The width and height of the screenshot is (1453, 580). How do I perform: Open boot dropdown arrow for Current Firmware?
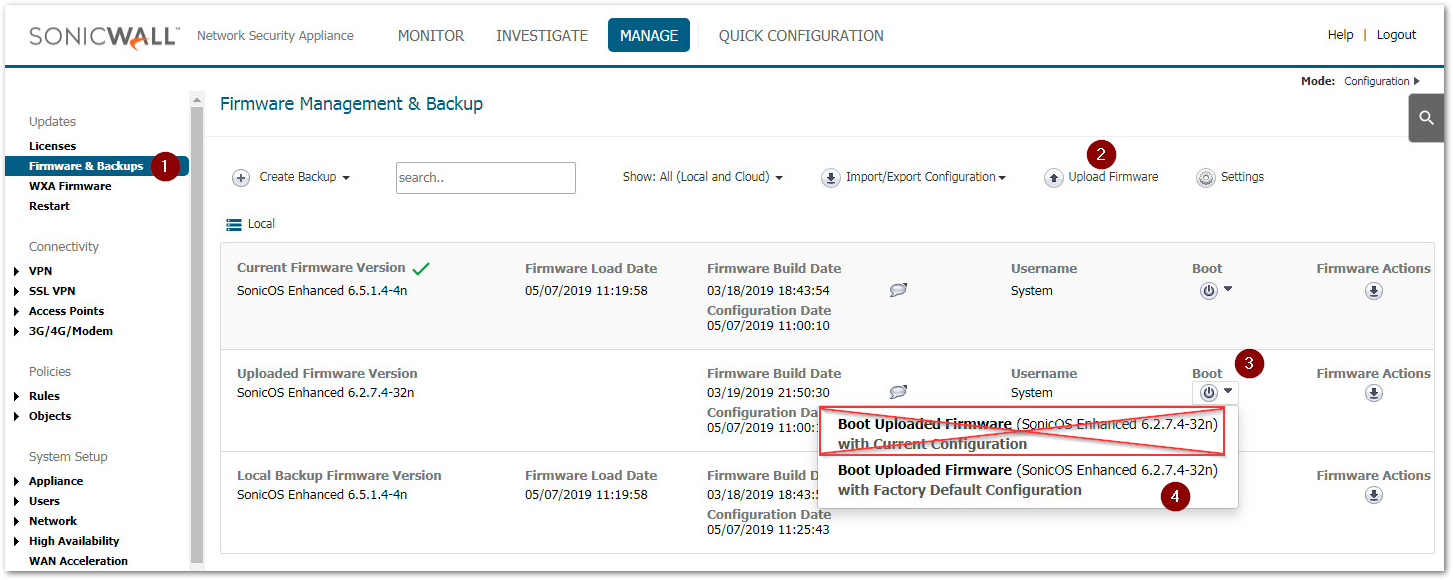1228,289
